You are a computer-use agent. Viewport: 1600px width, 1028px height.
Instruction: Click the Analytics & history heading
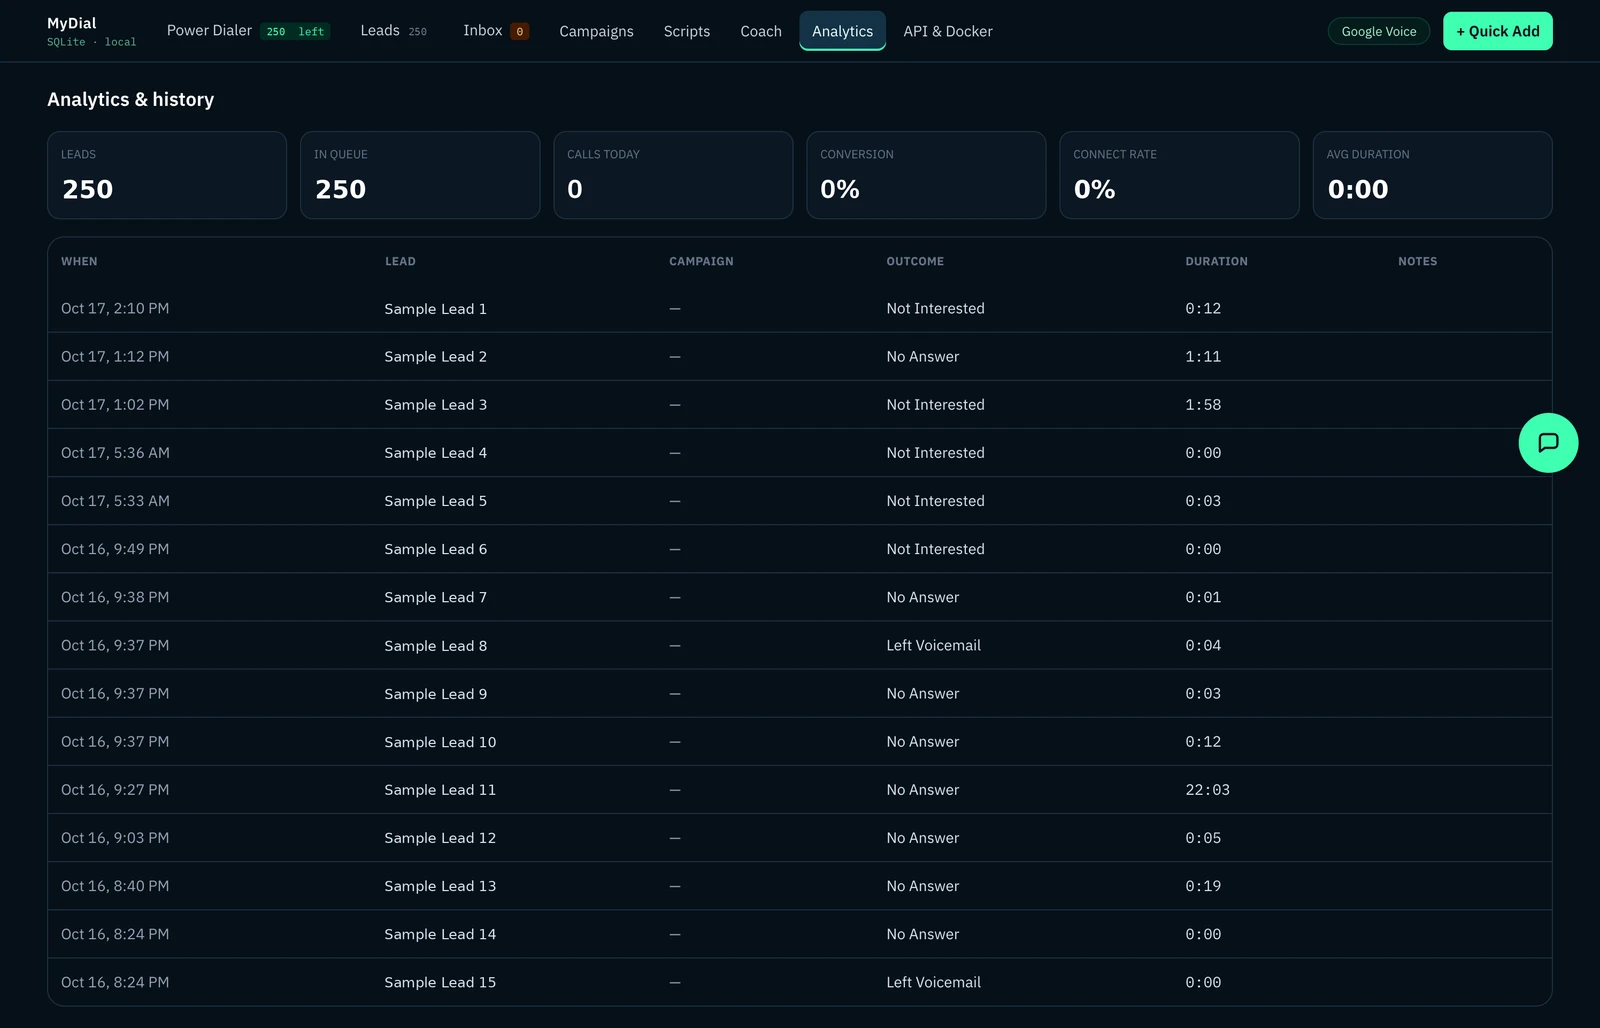coord(130,99)
